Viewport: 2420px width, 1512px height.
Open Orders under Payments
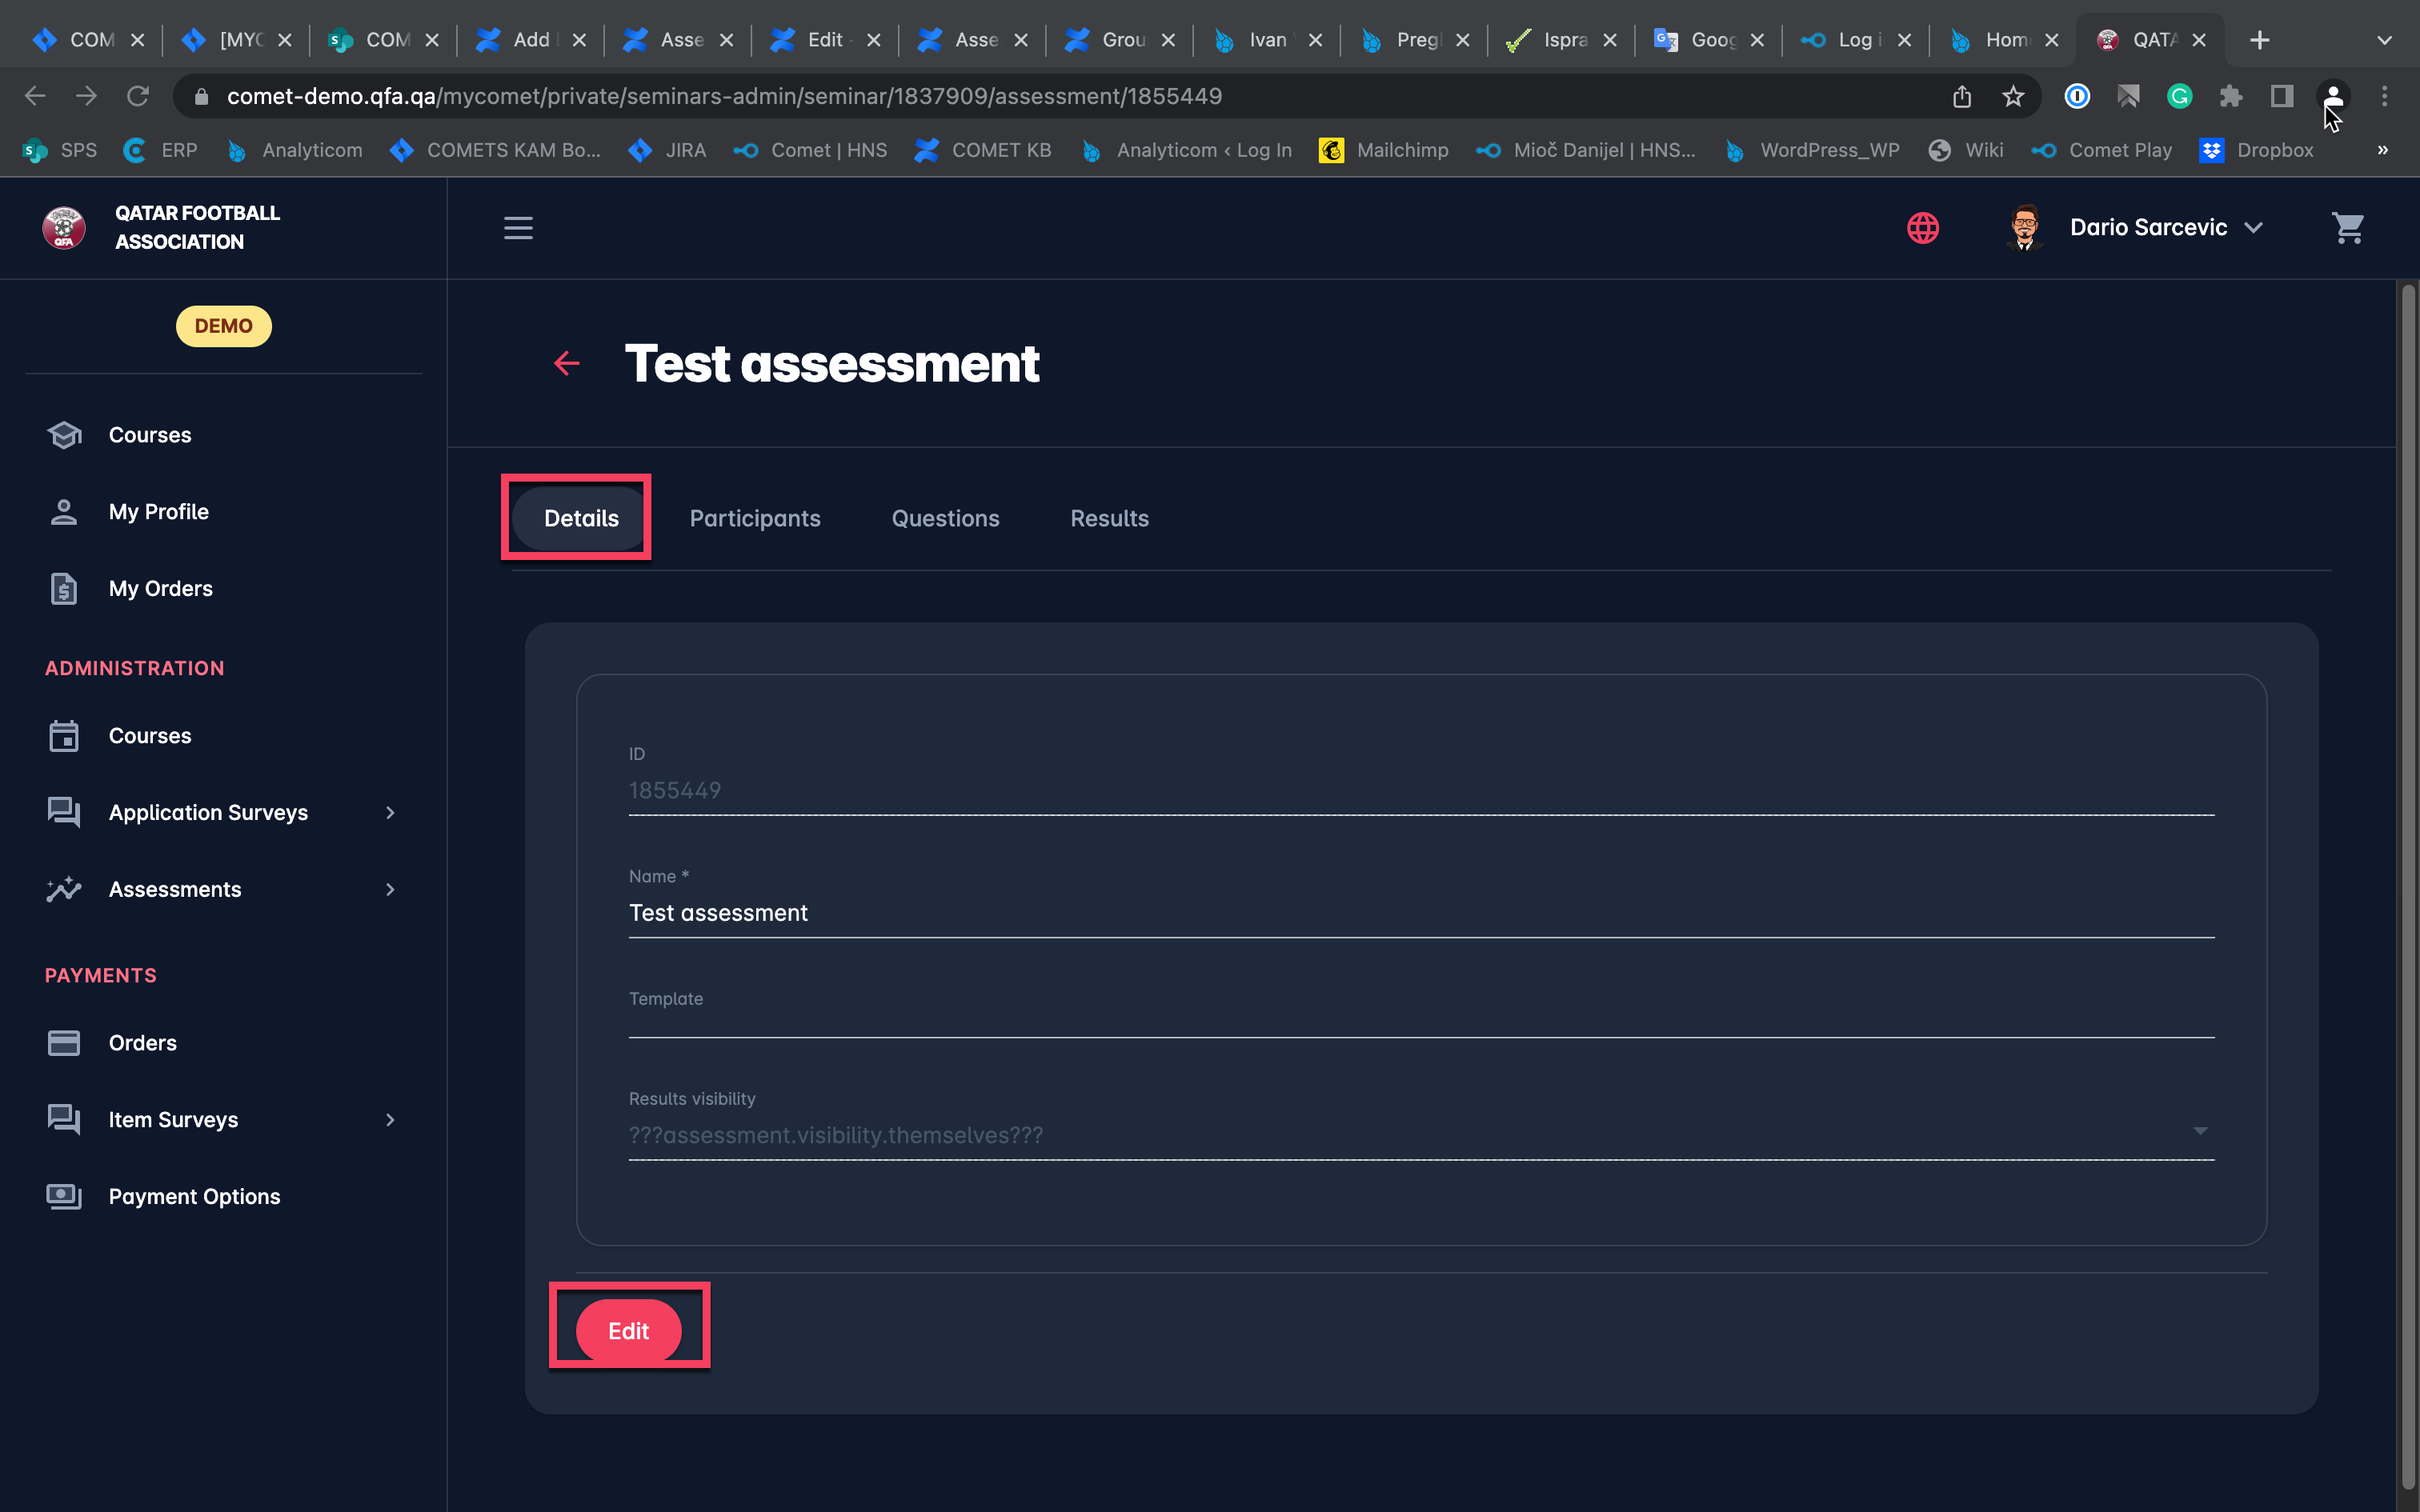pyautogui.click(x=142, y=1043)
